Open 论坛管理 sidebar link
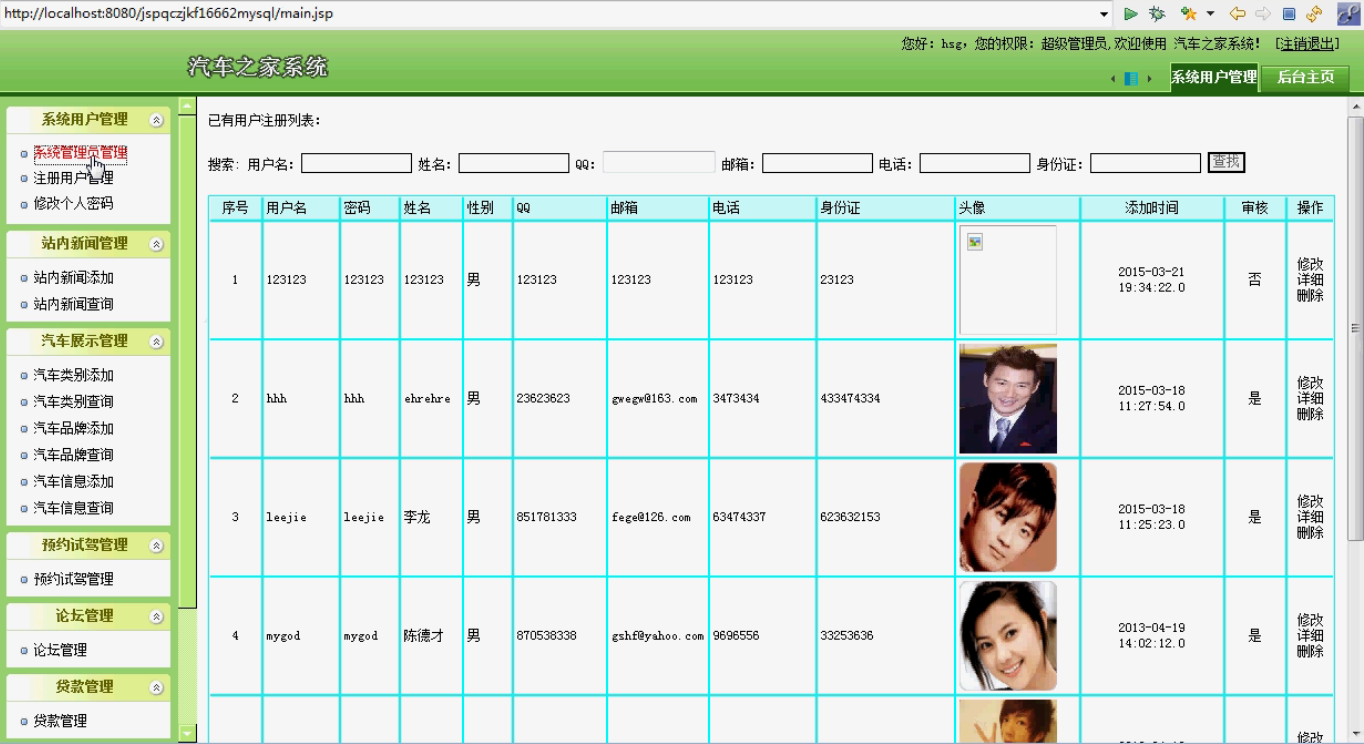The image size is (1364, 744). pos(60,650)
